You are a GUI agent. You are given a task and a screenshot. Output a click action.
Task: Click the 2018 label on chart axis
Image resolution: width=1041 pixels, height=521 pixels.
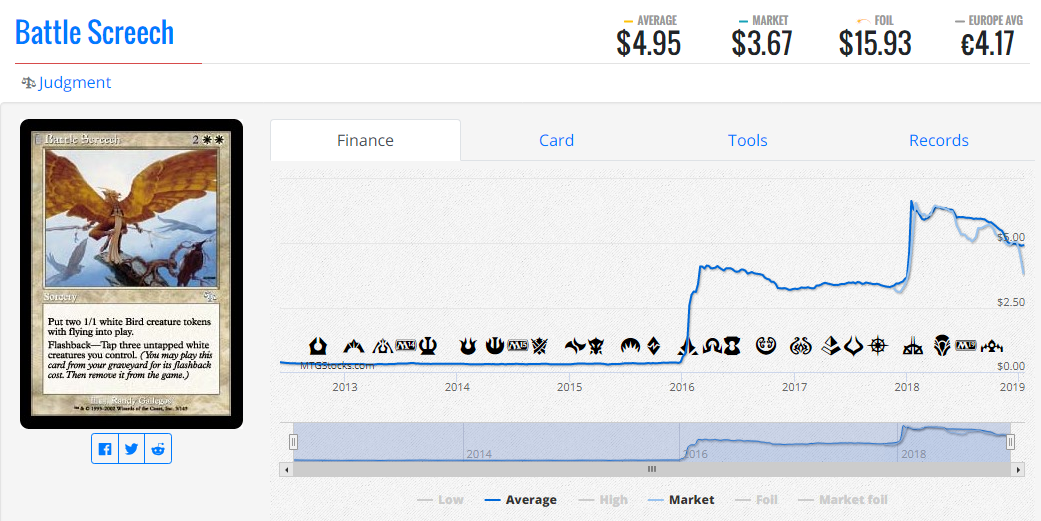pyautogui.click(x=906, y=386)
